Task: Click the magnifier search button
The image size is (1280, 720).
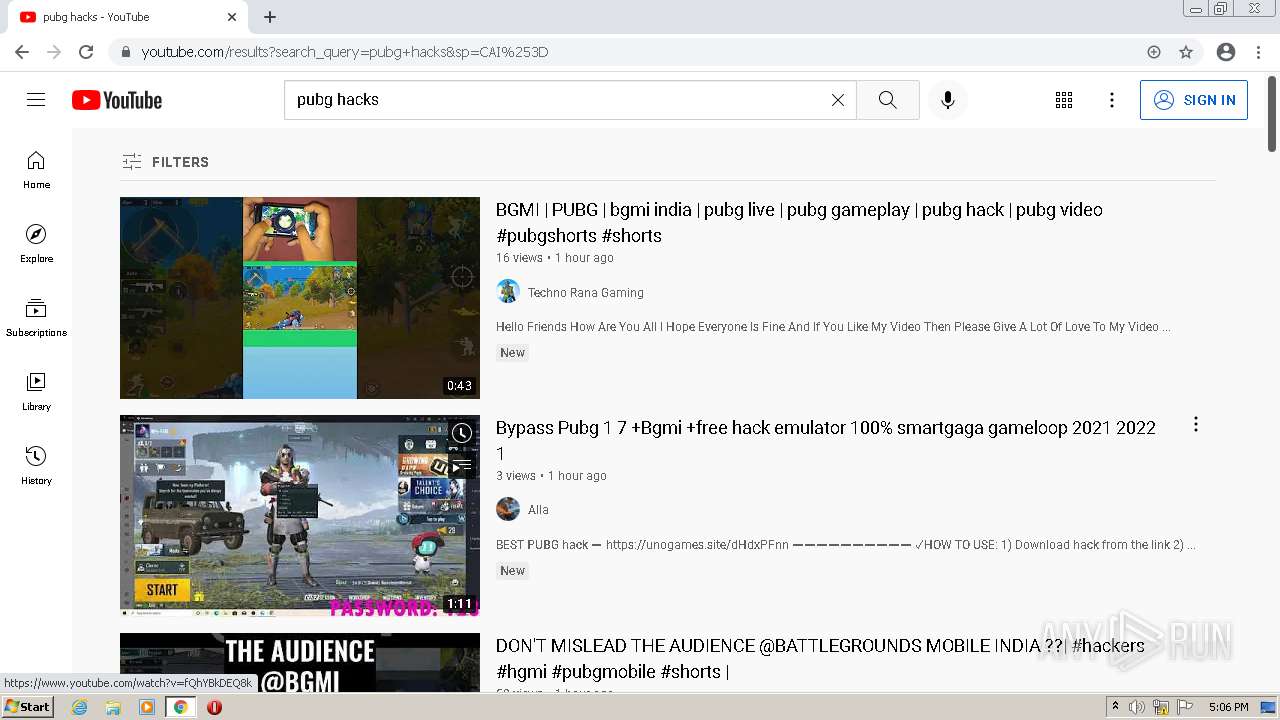Action: coord(888,100)
